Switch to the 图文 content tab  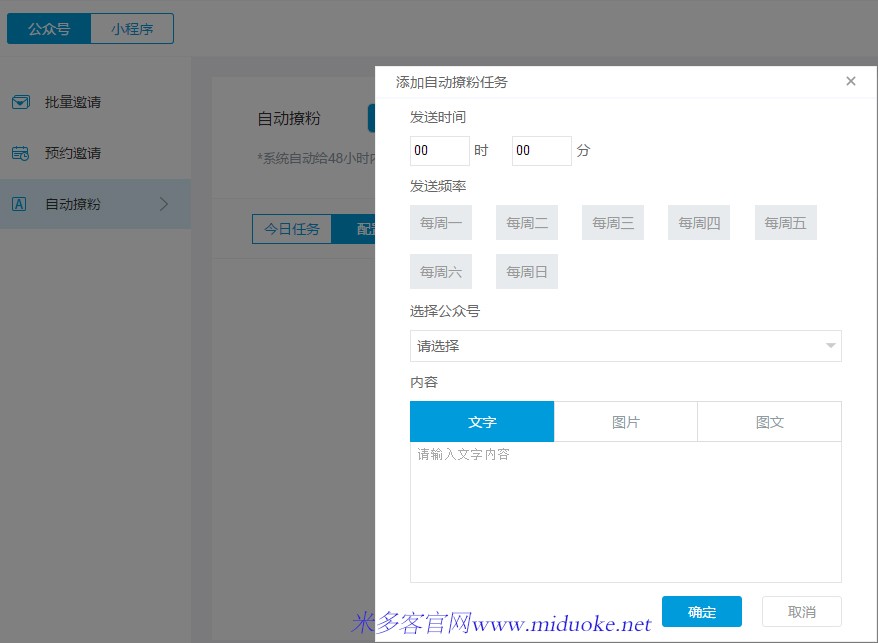769,422
